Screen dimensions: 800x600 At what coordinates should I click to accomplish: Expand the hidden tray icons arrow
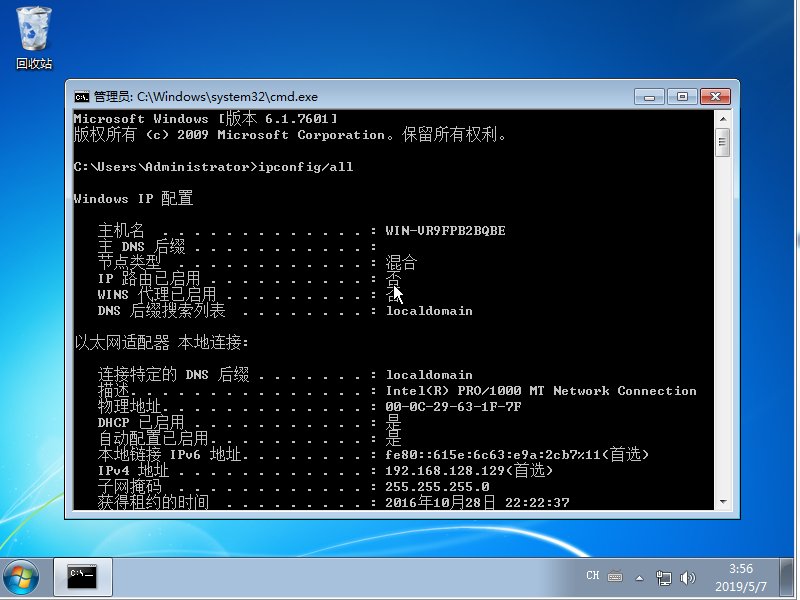[639, 577]
